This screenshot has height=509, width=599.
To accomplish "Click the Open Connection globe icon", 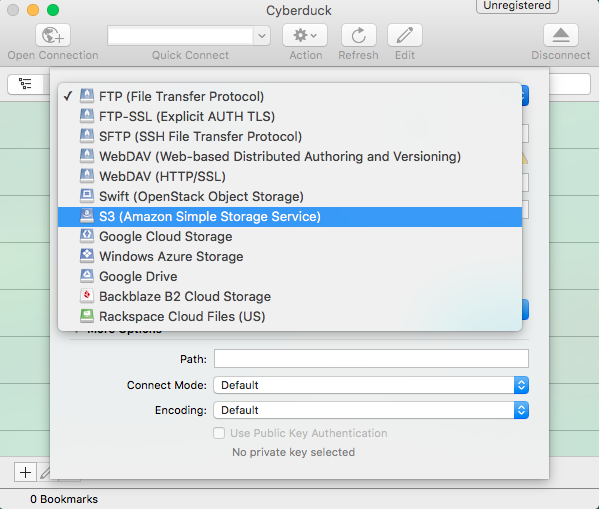I will [x=53, y=35].
